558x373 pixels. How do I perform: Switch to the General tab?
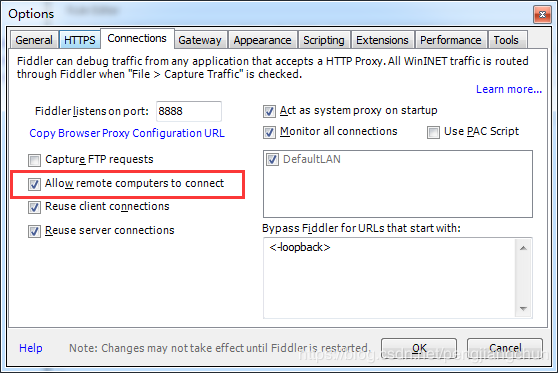coord(34,40)
